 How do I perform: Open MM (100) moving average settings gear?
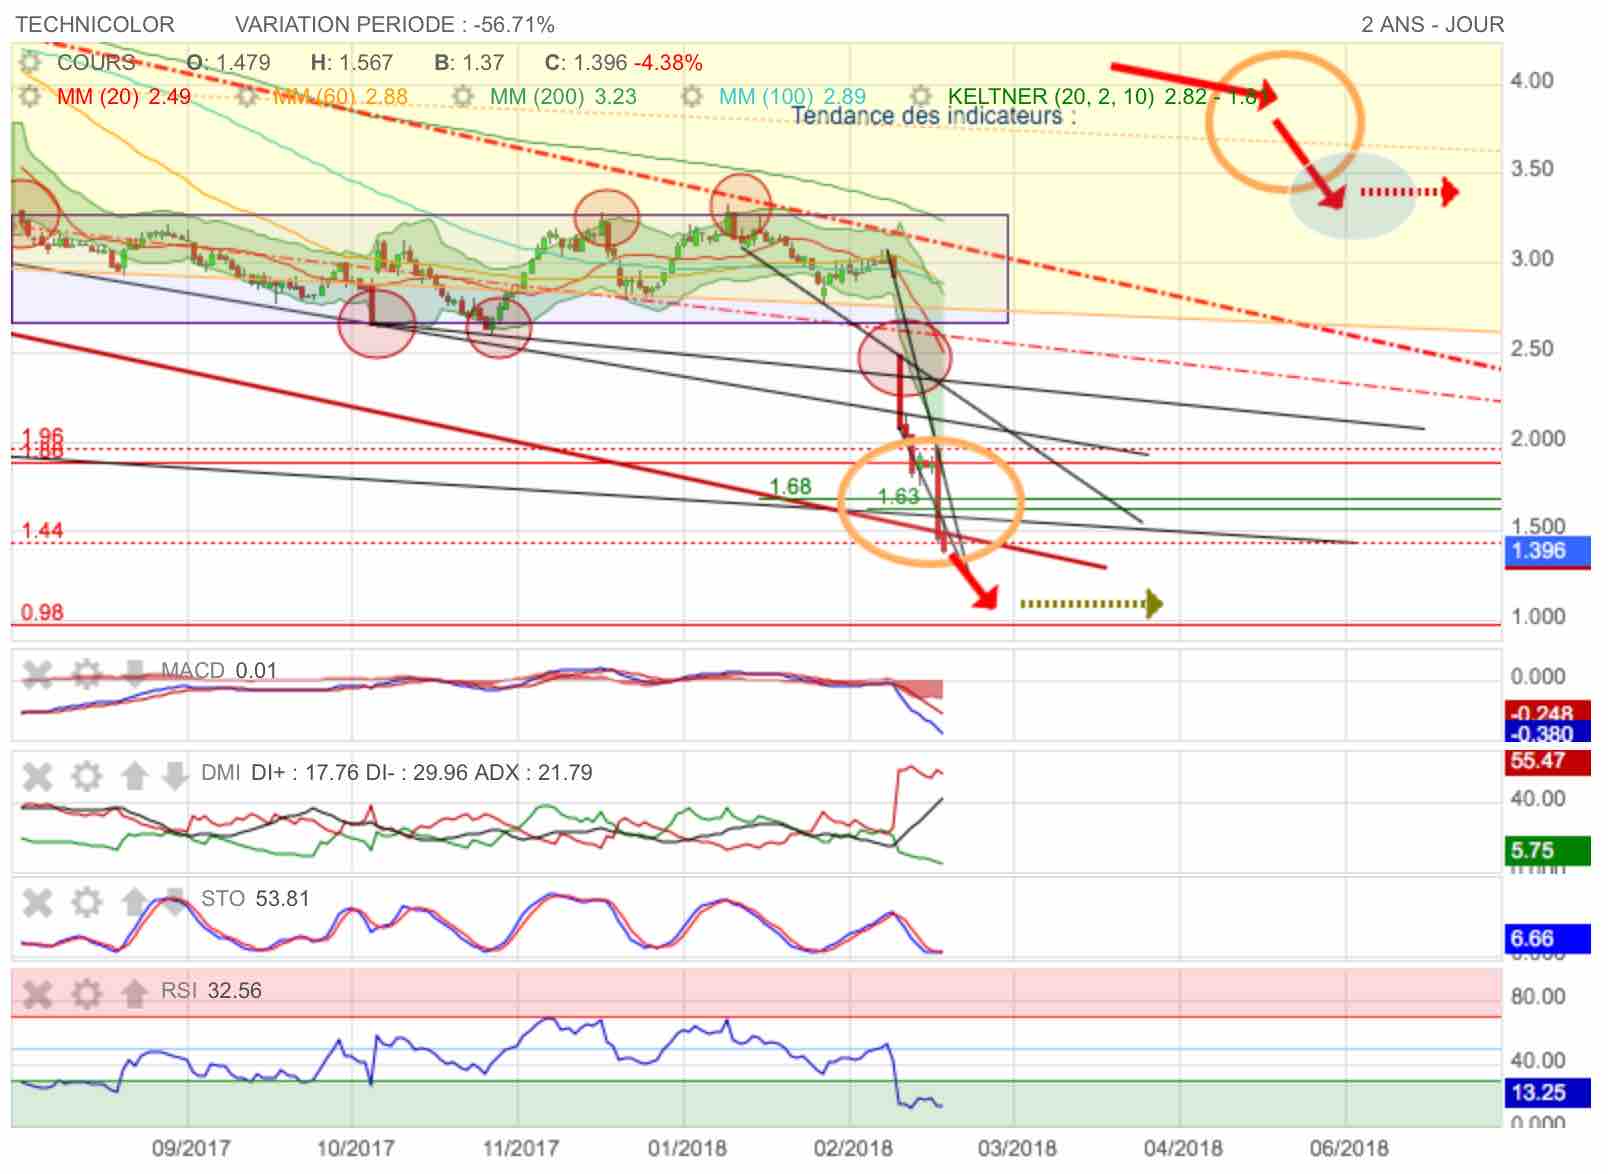click(691, 97)
